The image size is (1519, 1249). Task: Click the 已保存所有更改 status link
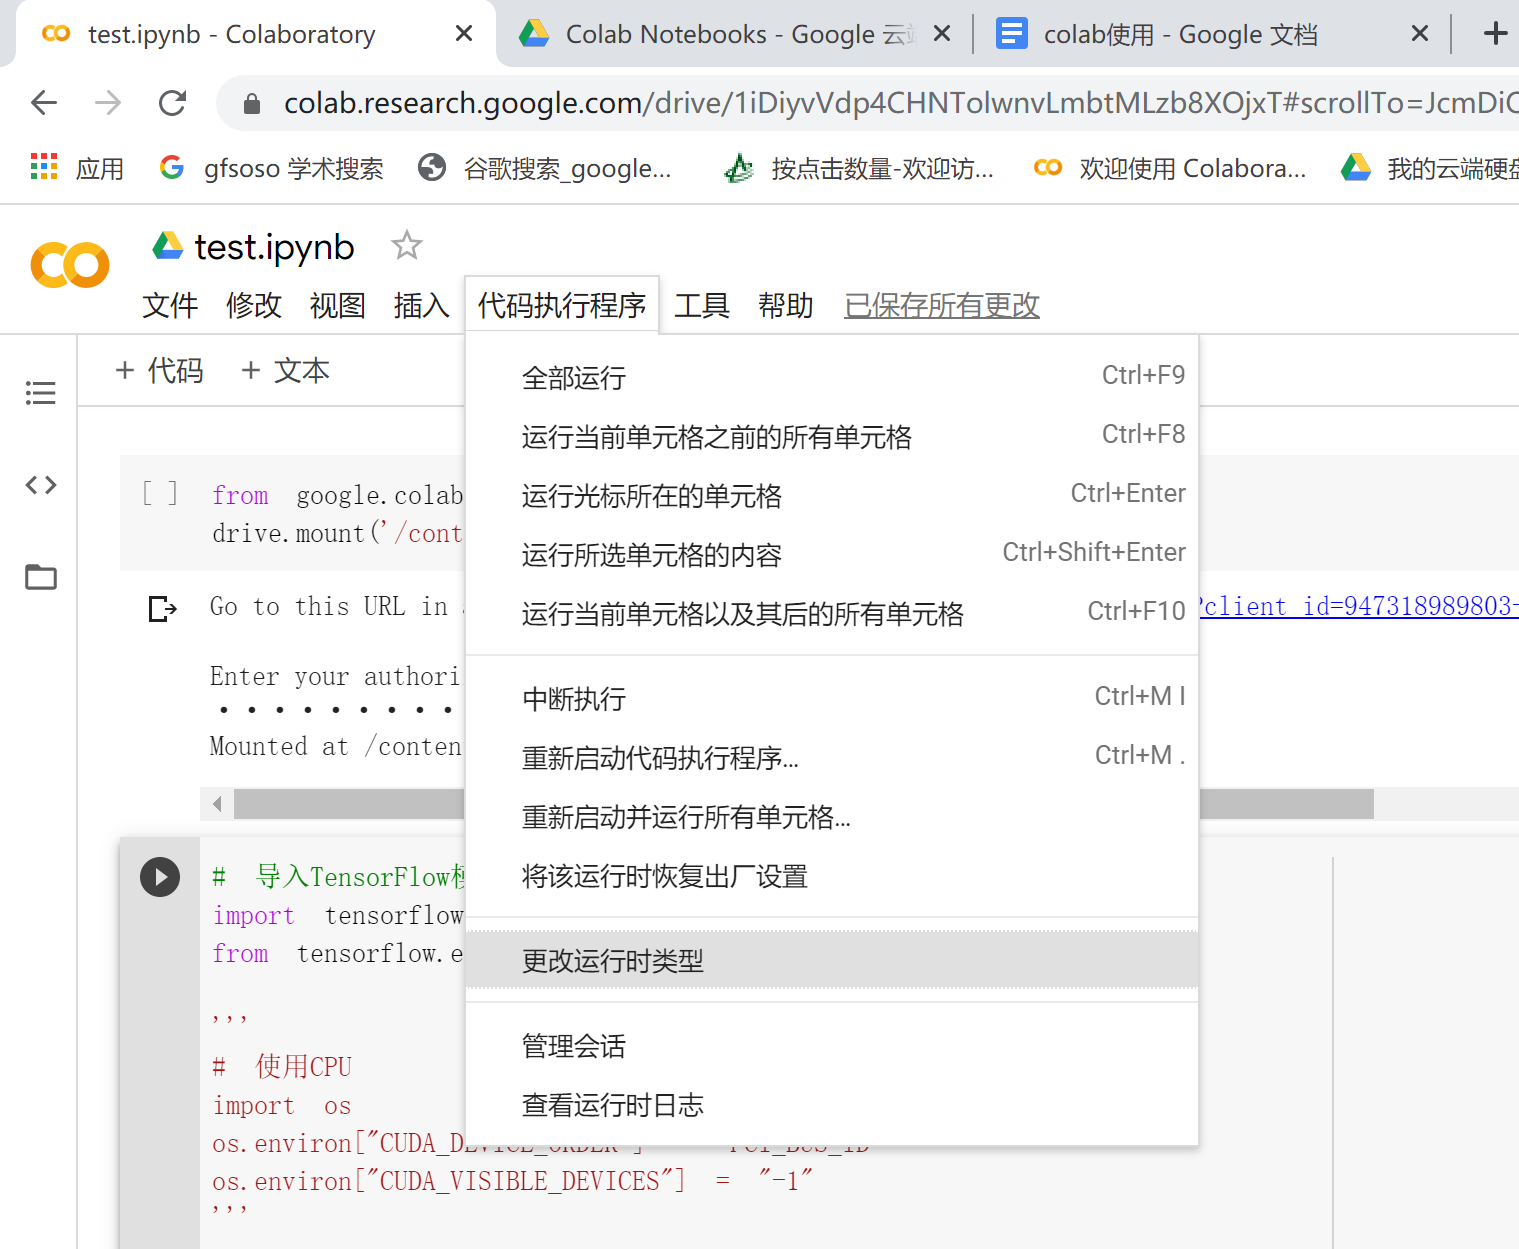click(940, 306)
